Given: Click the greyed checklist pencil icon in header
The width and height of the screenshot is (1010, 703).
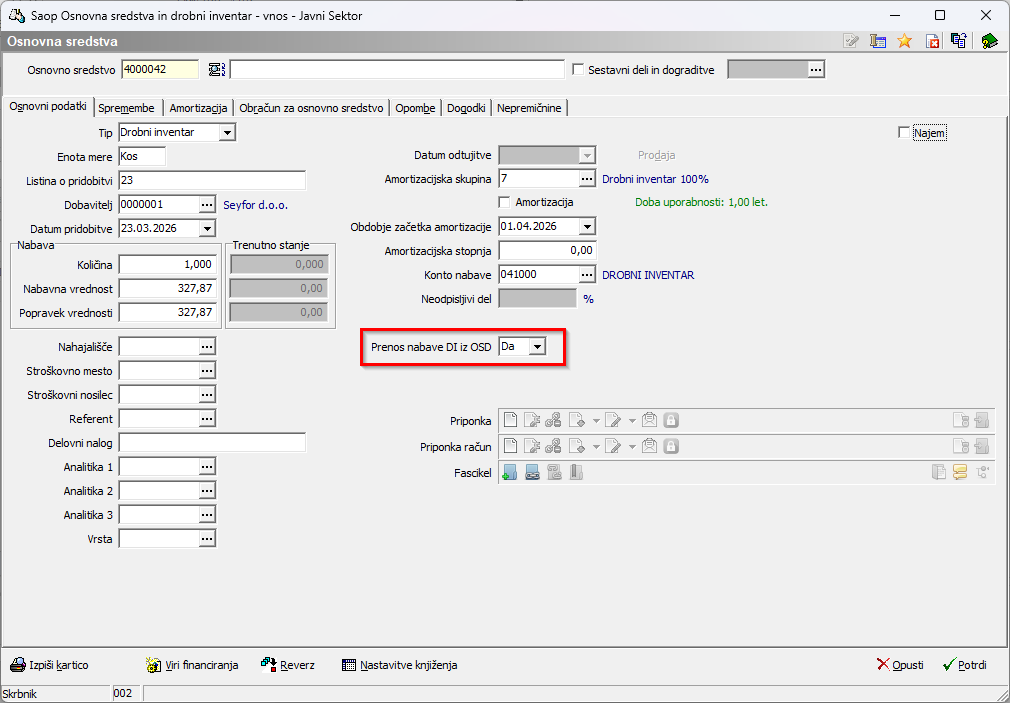Looking at the screenshot, I should click(851, 41).
